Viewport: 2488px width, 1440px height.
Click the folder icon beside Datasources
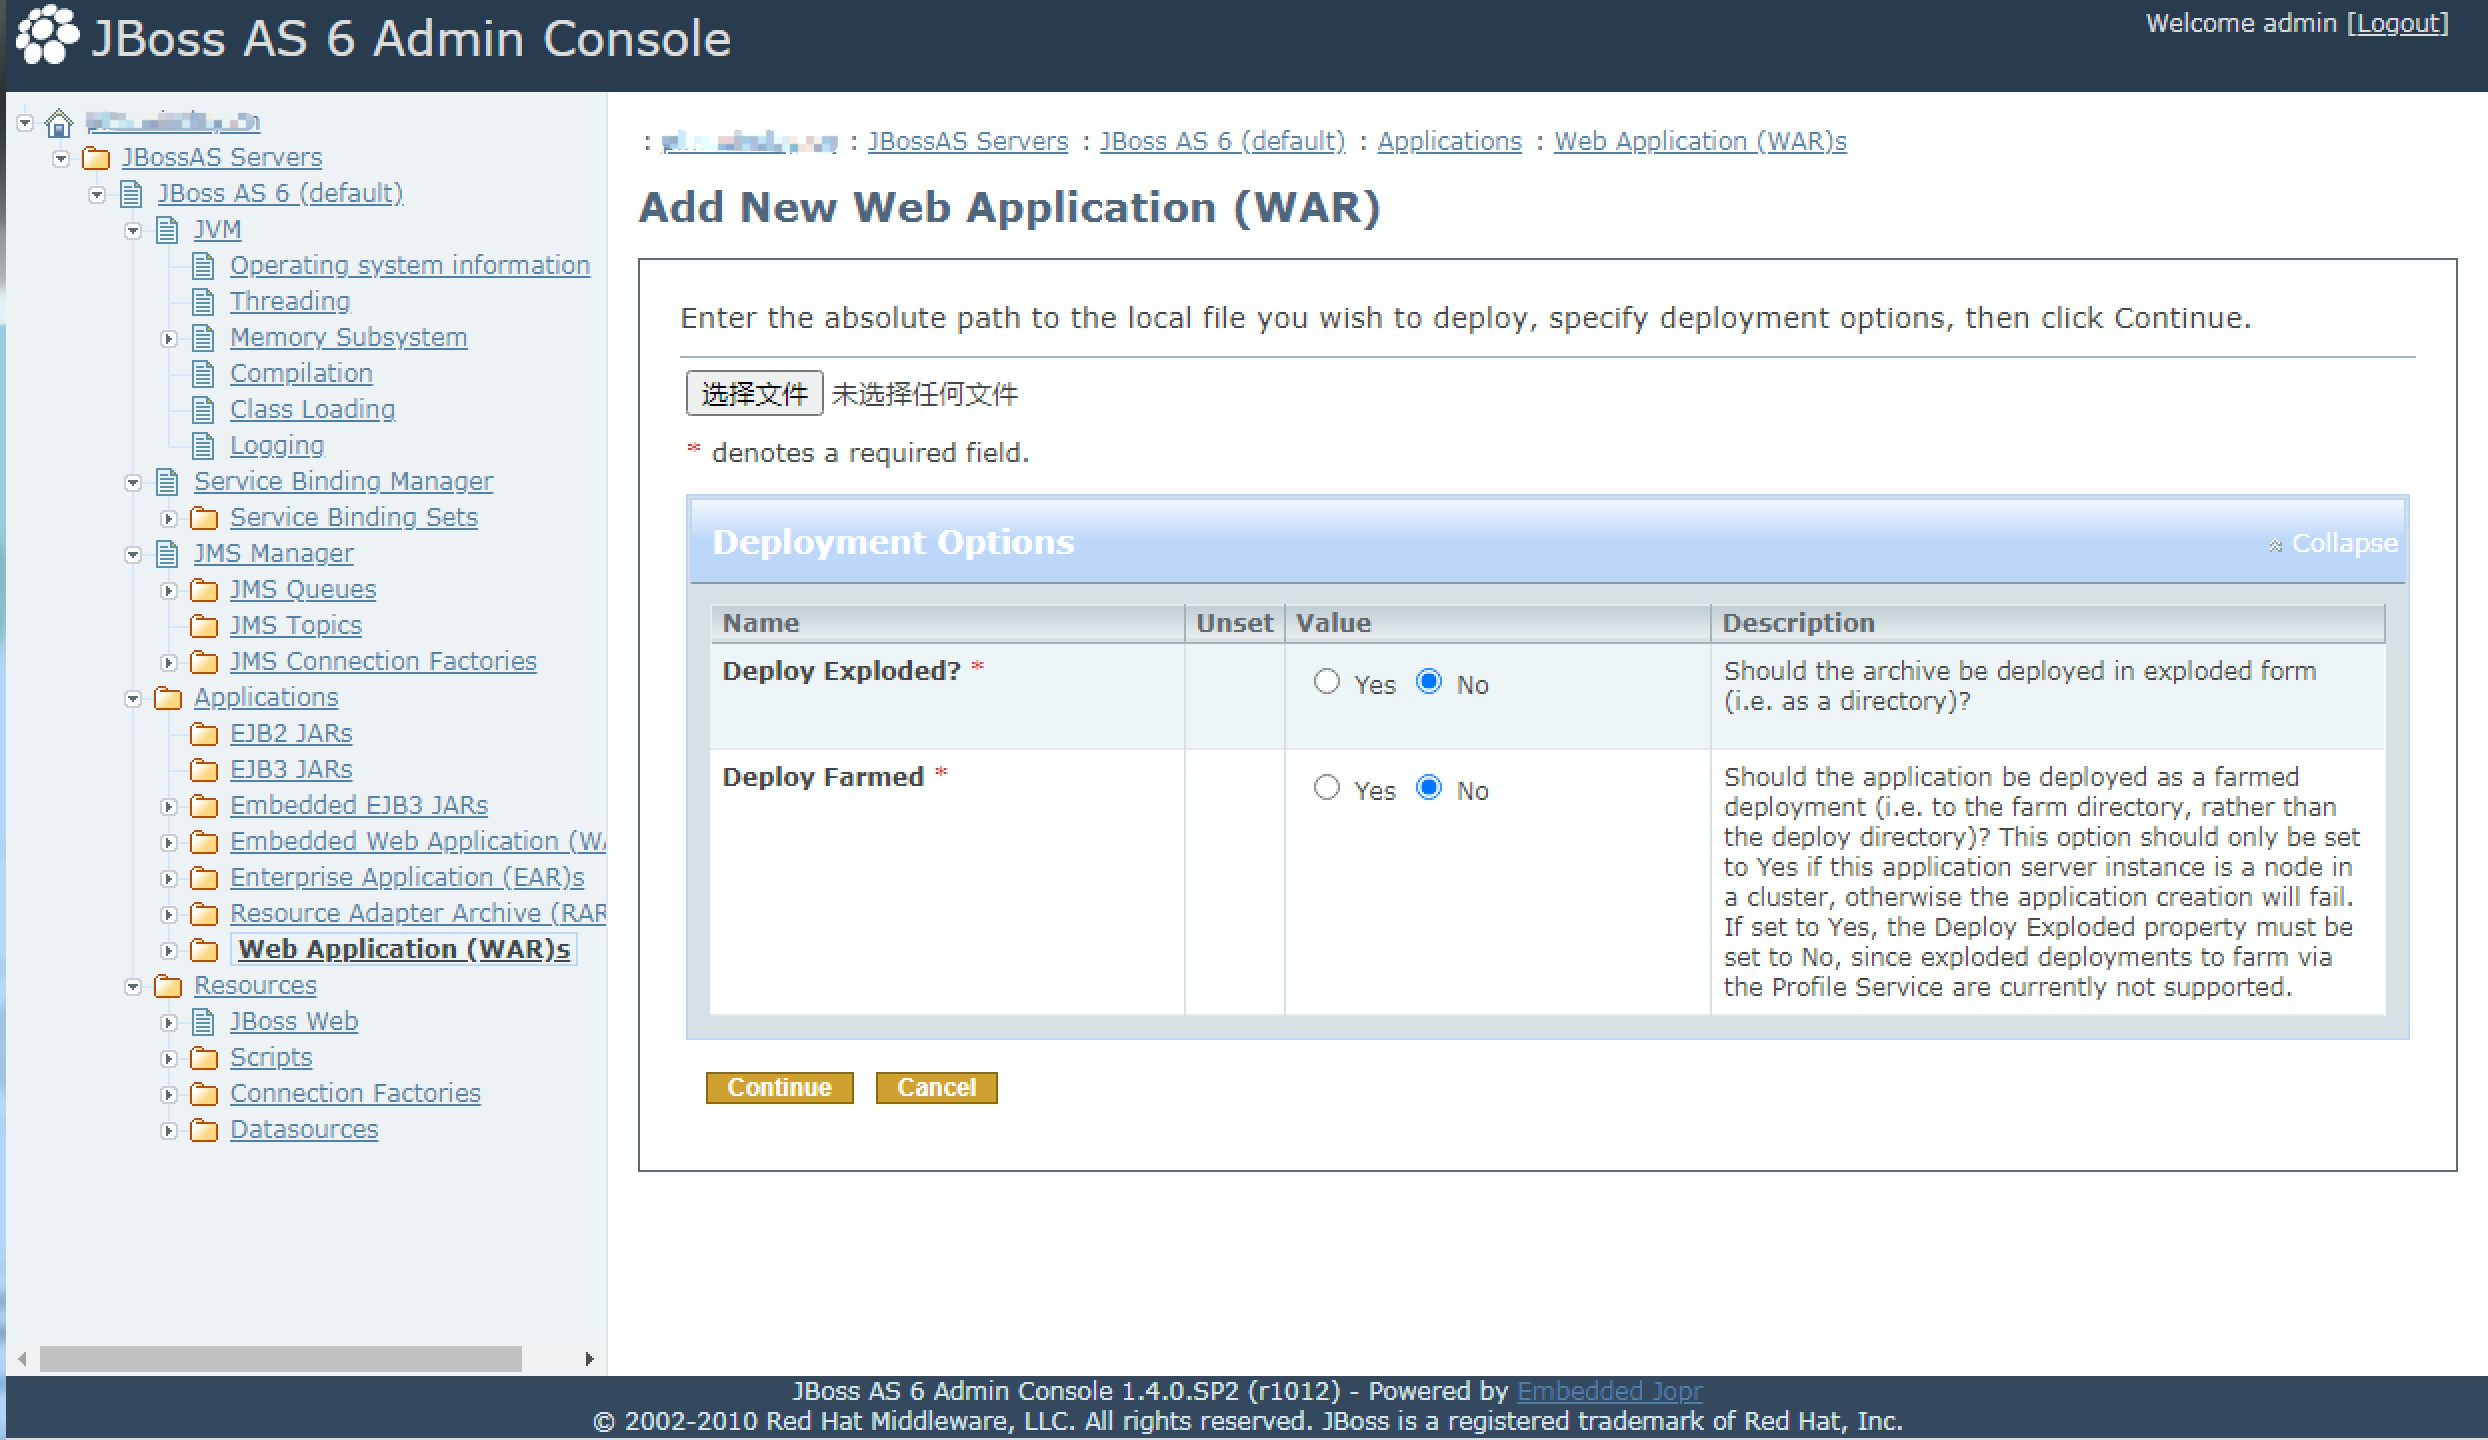point(204,1130)
